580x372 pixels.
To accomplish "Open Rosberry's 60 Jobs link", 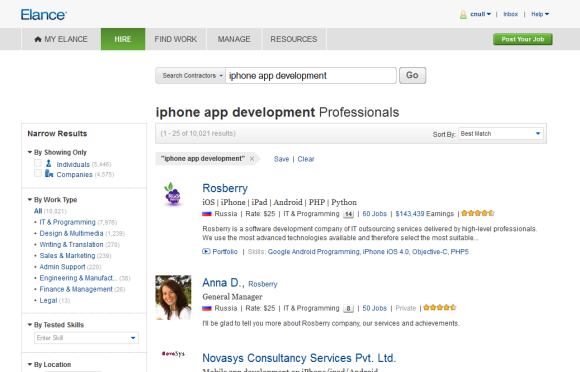I will (374, 214).
